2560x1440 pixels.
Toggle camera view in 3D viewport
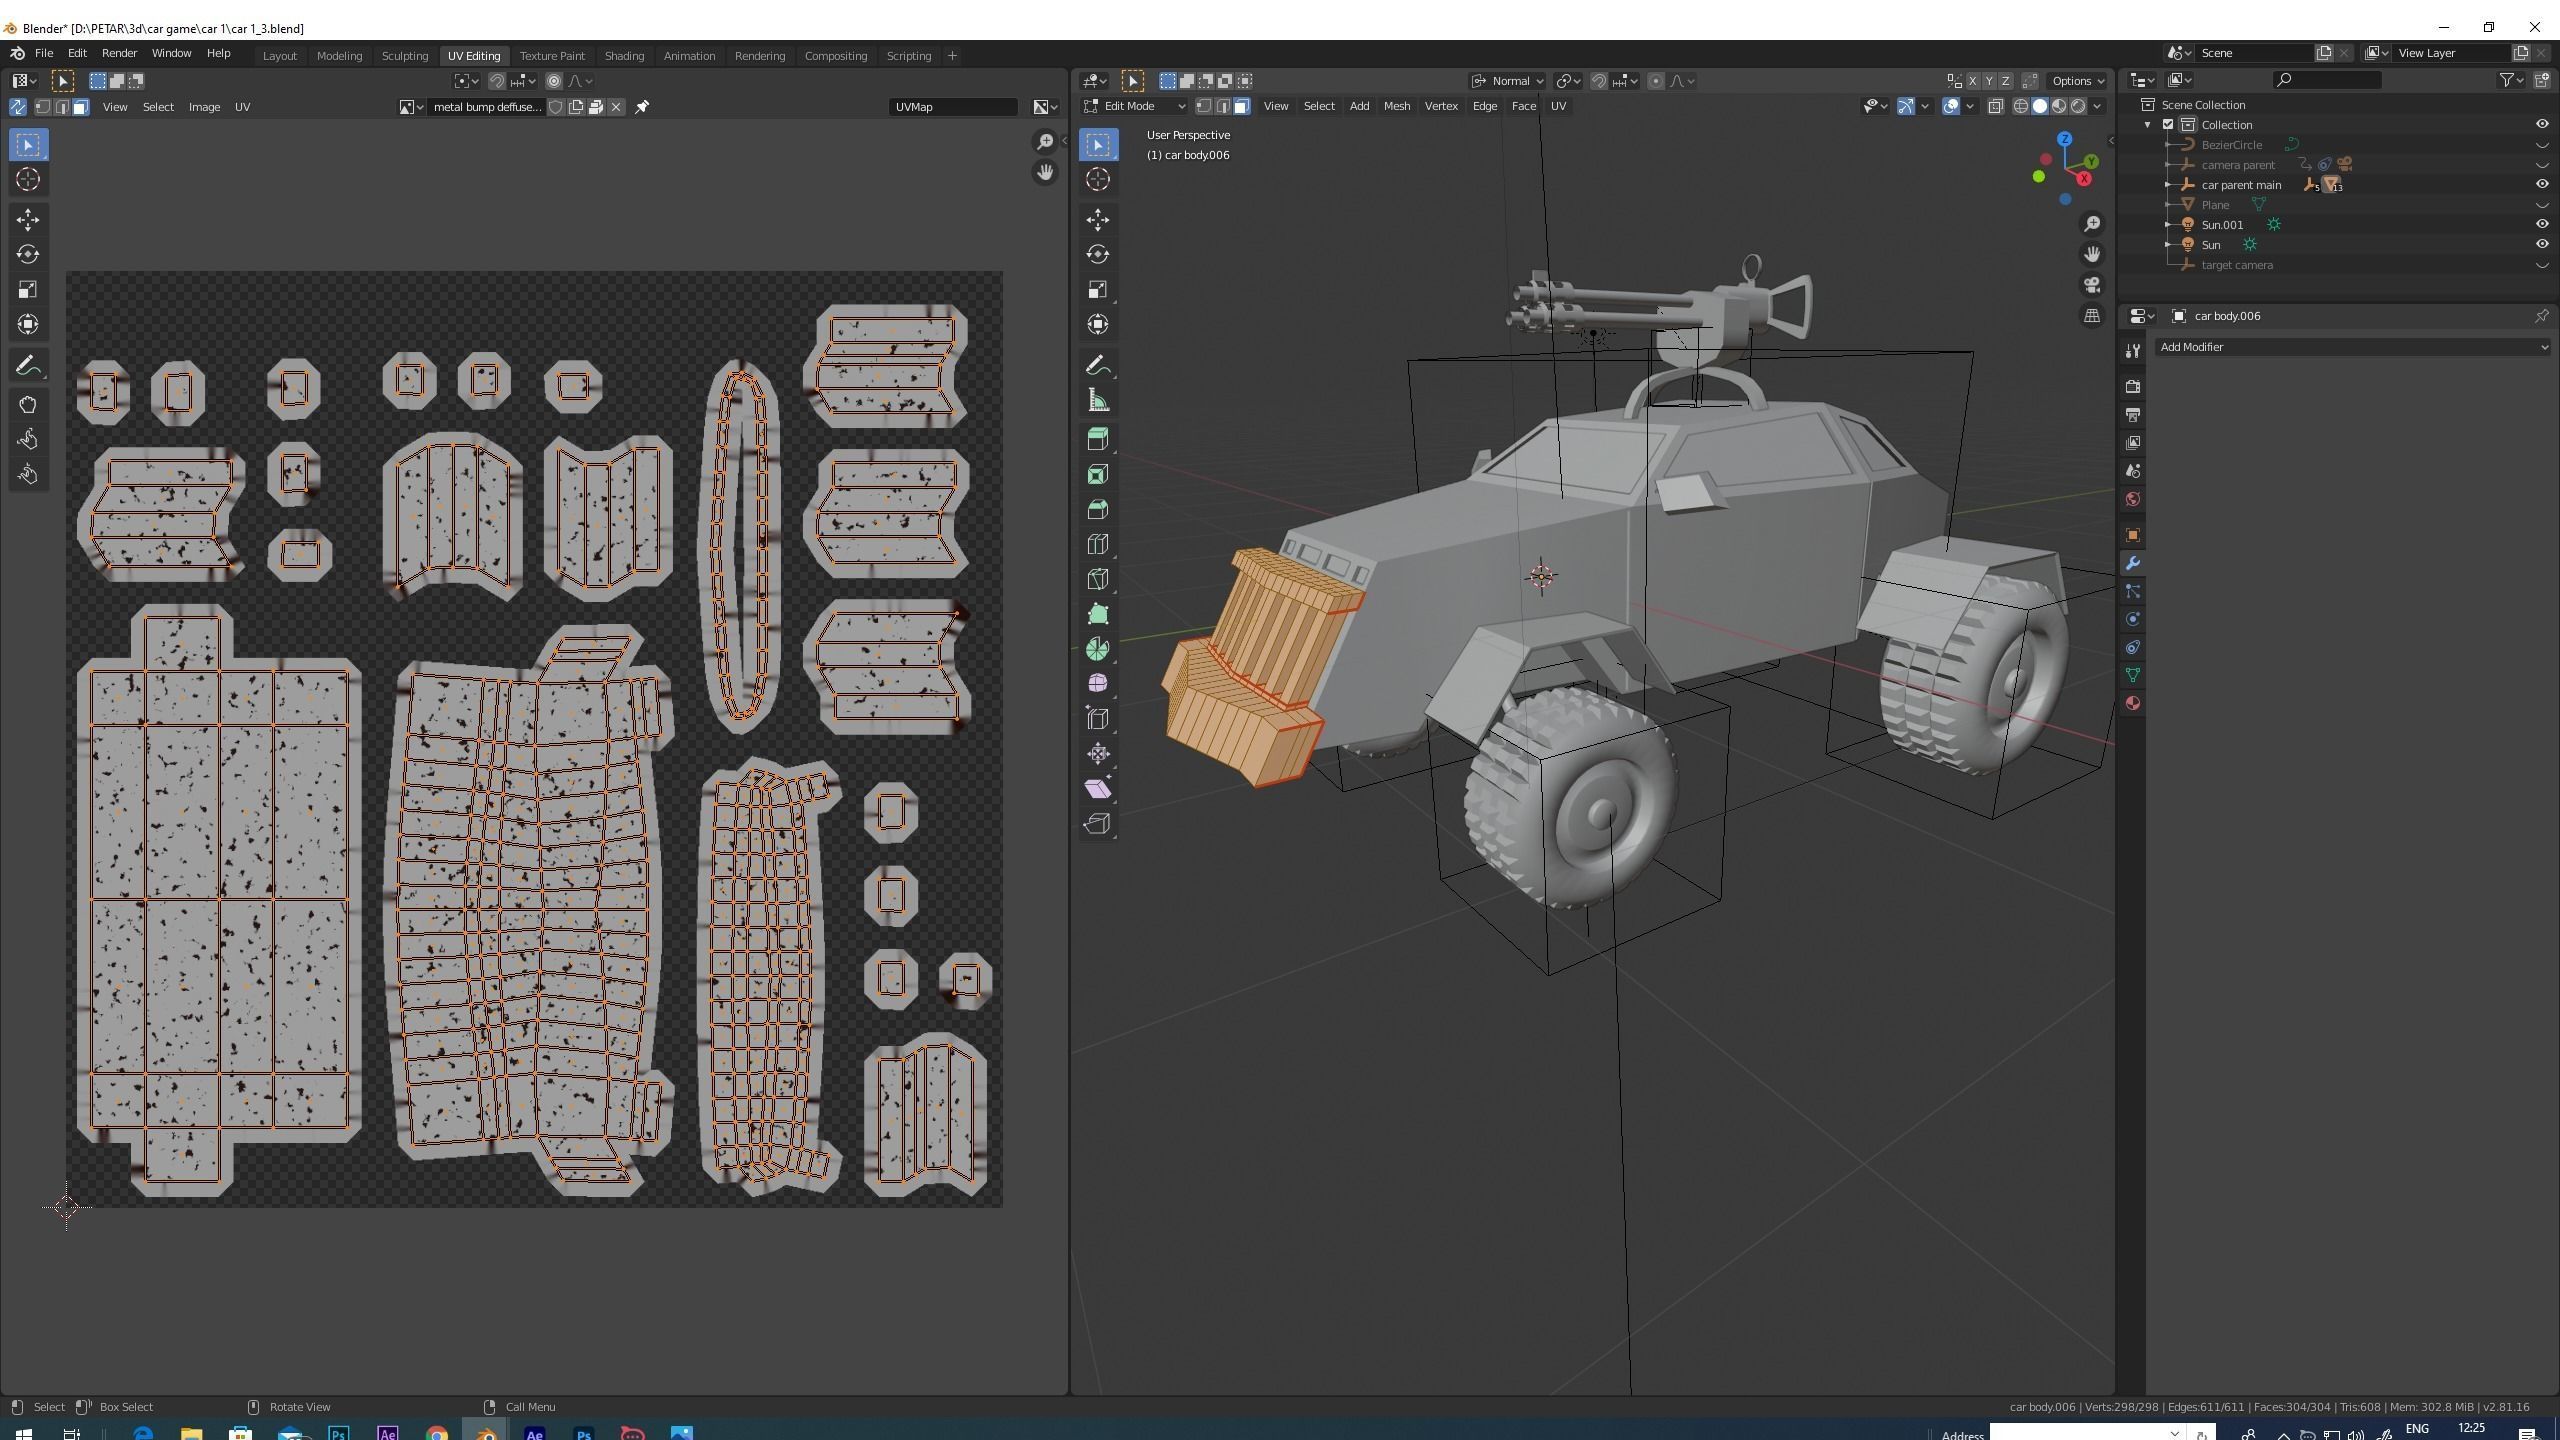click(x=2091, y=285)
